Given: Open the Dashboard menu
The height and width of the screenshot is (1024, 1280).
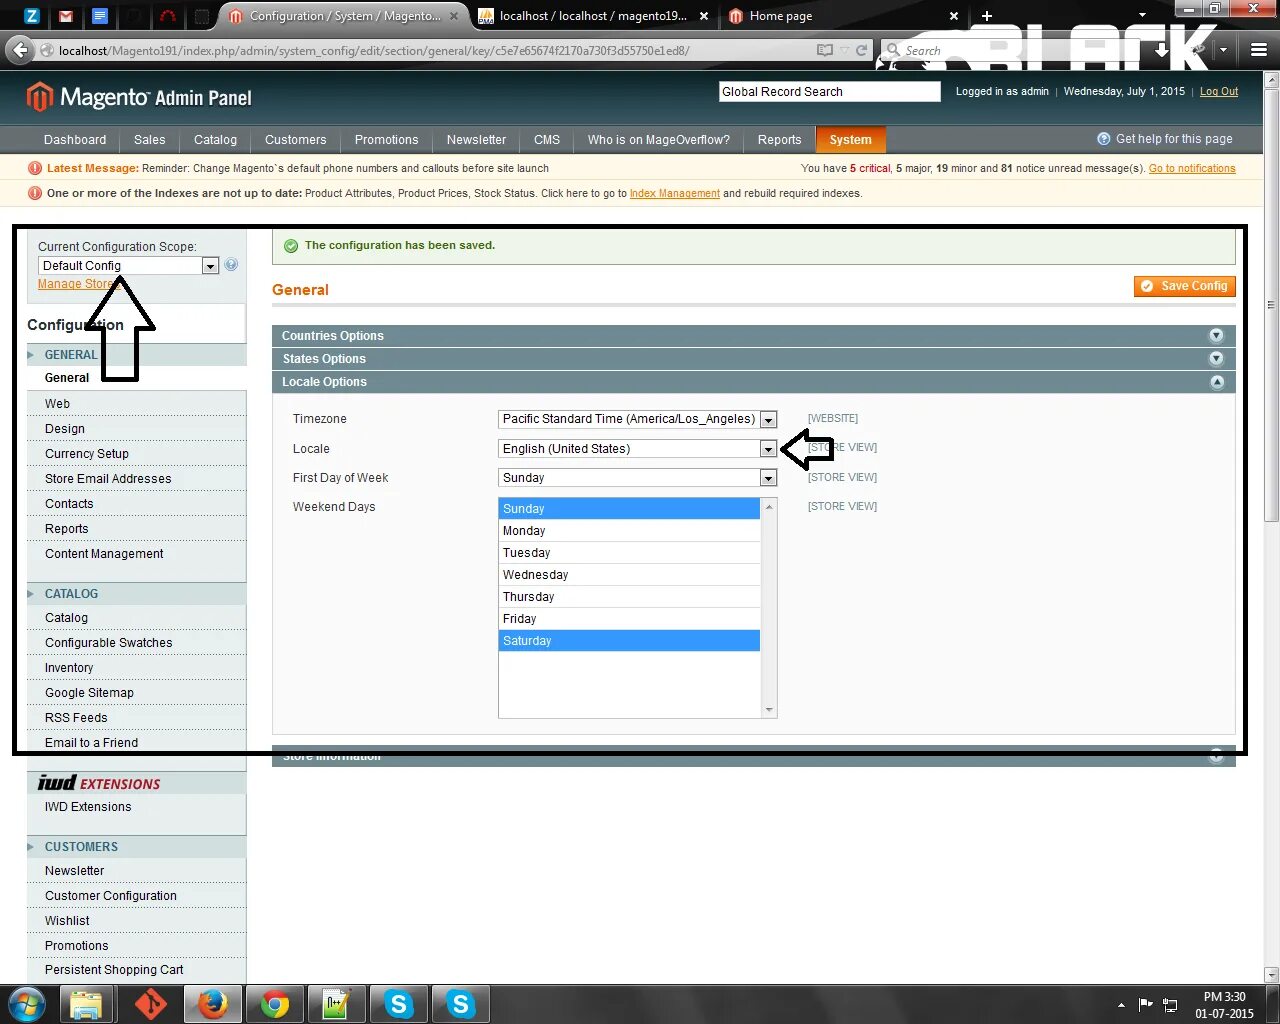Looking at the screenshot, I should (x=75, y=140).
